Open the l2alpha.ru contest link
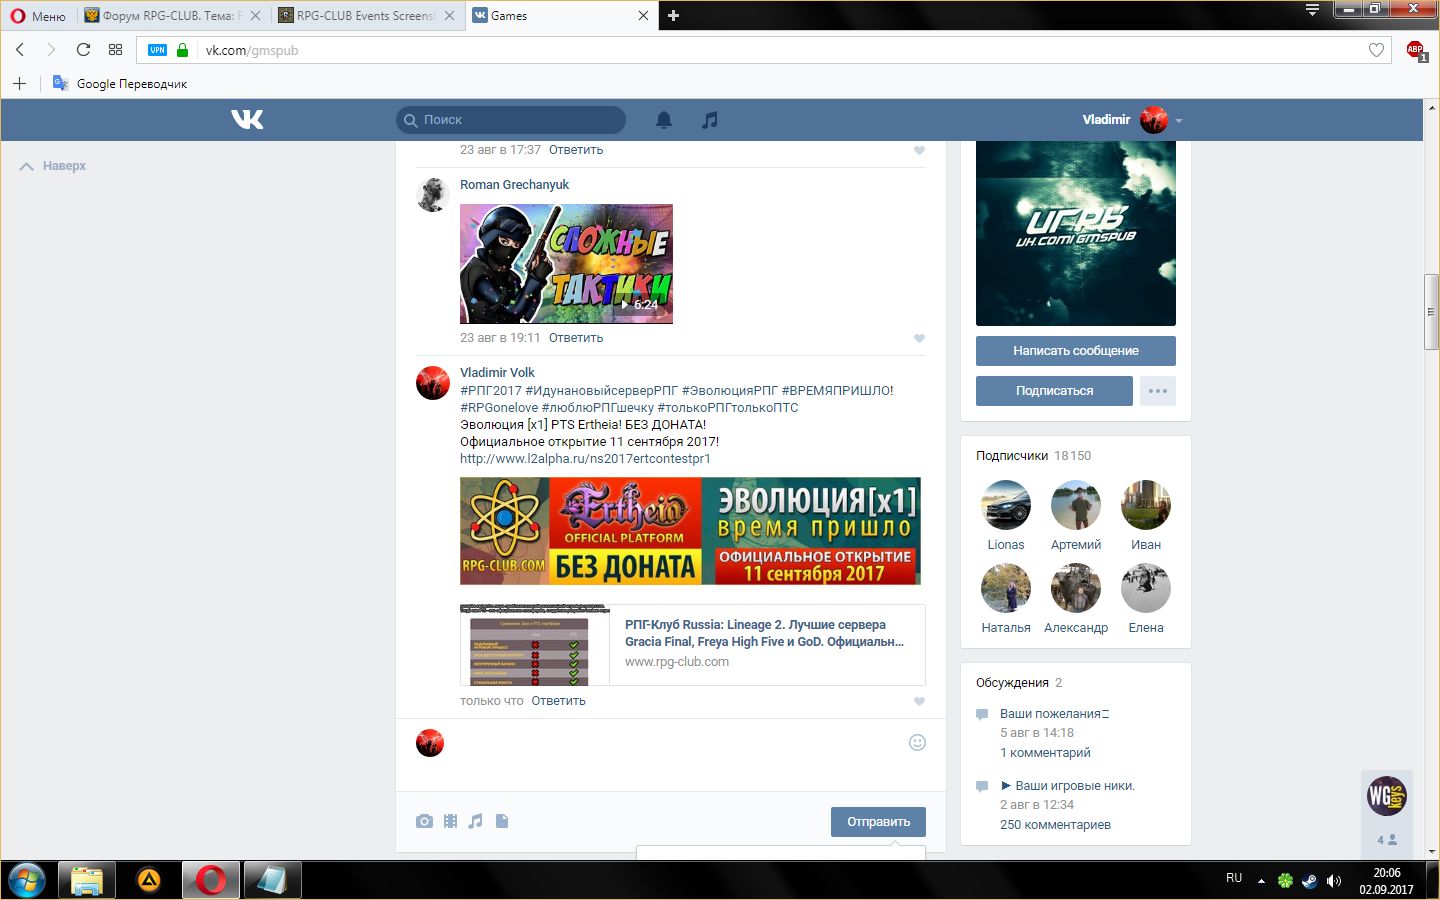Viewport: 1440px width, 900px height. click(585, 459)
